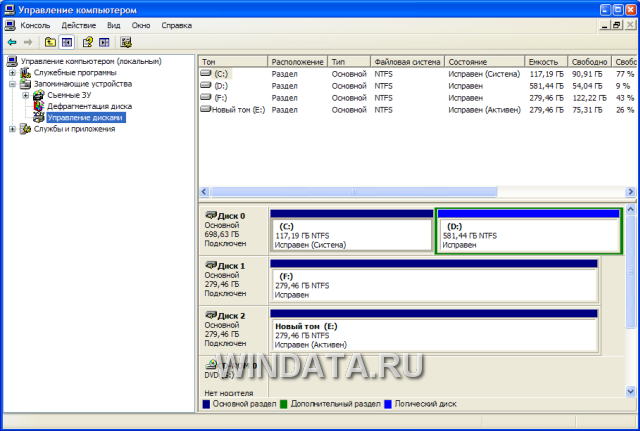Click the Forward arrow toolbar button
640x431 pixels.
tap(28, 42)
